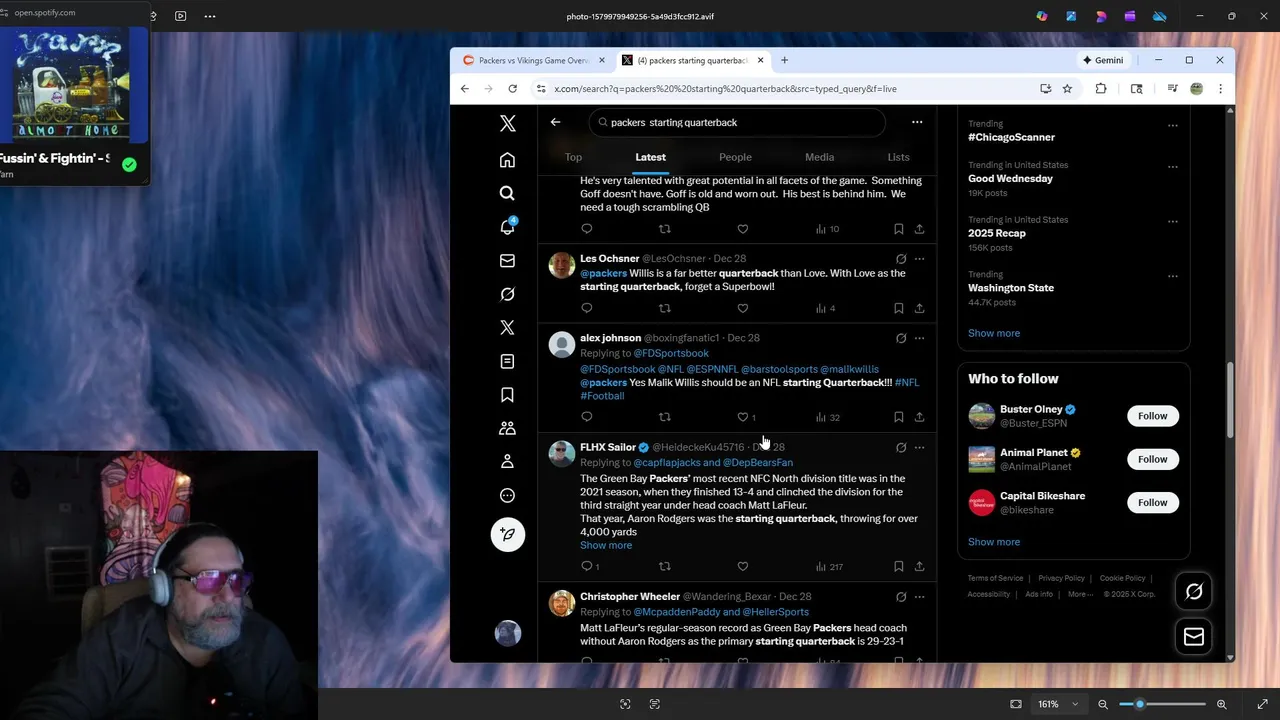1280x720 pixels.
Task: Open floating Grok button at bottom right
Action: point(1194,592)
